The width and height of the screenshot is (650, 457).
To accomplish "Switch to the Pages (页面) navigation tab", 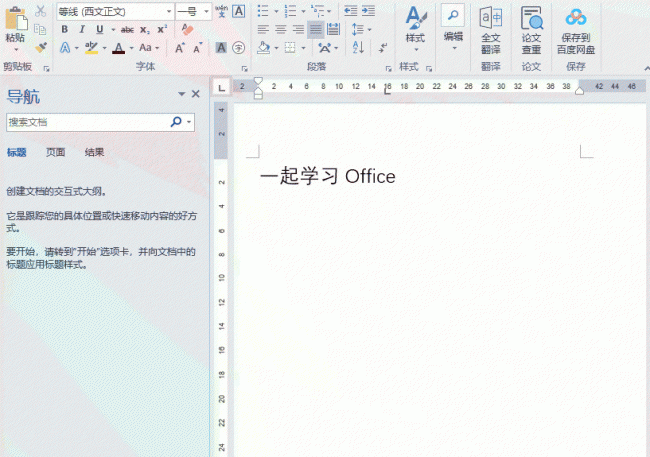I will click(56, 153).
